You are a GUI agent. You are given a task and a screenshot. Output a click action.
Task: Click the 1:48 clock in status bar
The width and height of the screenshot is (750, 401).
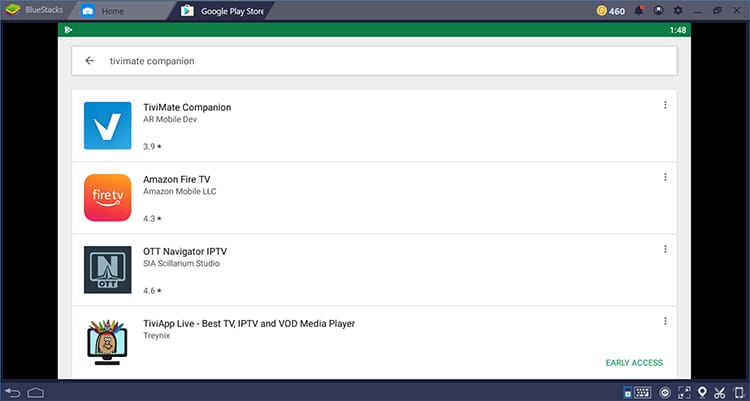678,30
